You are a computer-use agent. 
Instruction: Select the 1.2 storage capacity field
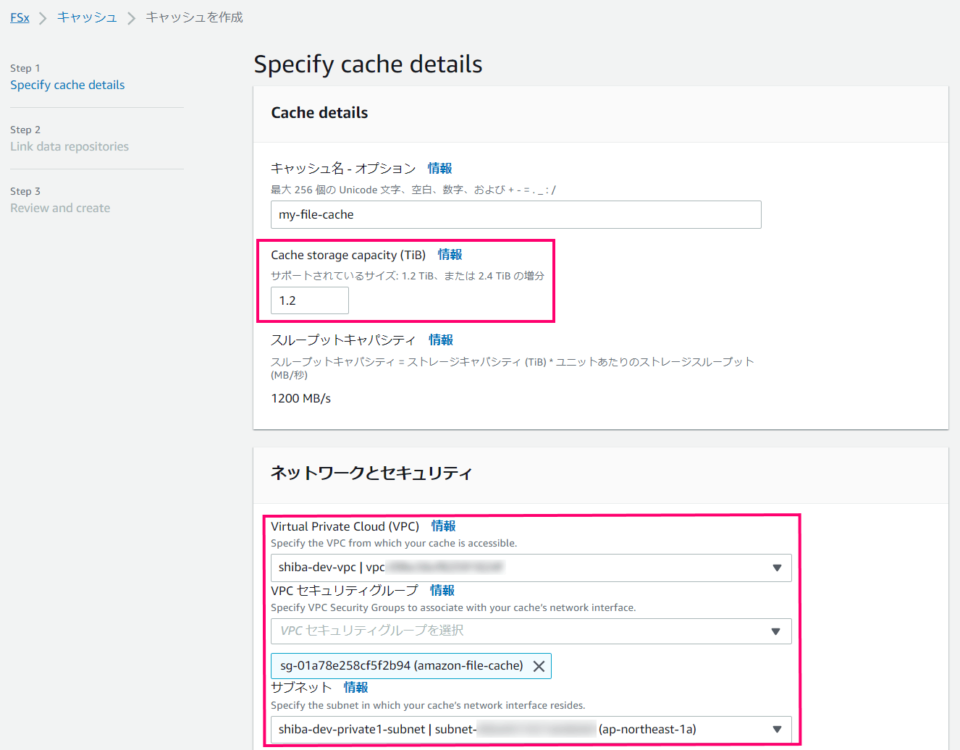[x=309, y=299]
